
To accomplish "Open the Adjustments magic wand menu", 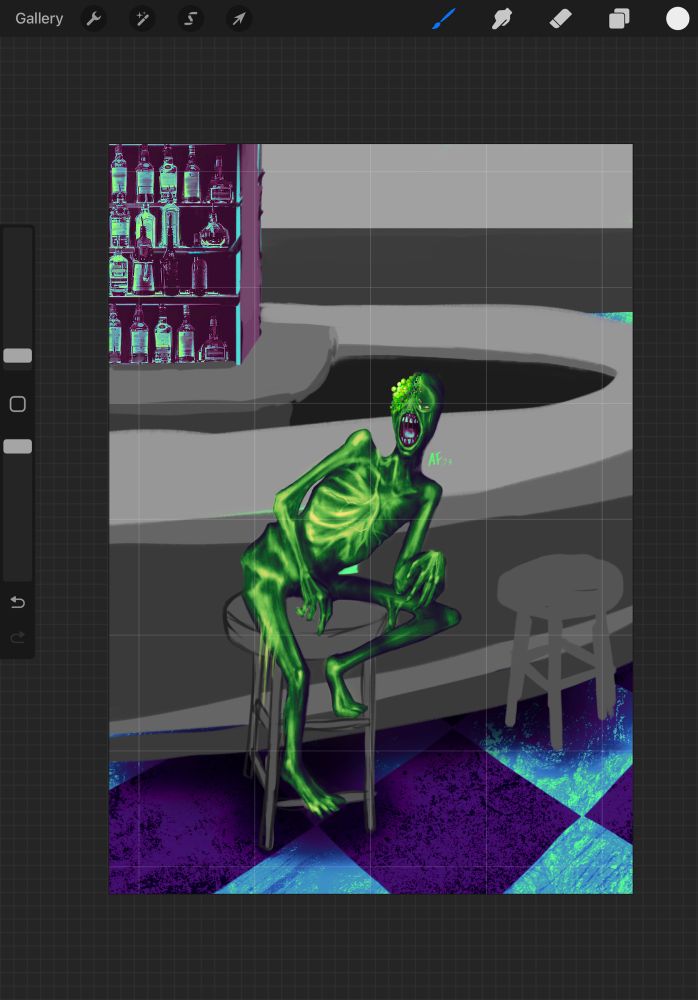I will (x=142, y=19).
